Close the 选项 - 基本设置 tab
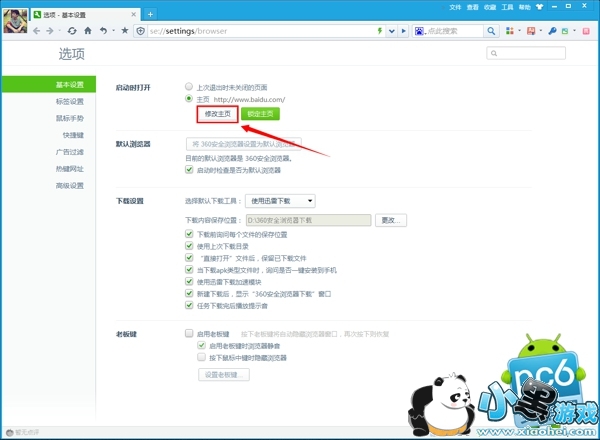 click(134, 15)
